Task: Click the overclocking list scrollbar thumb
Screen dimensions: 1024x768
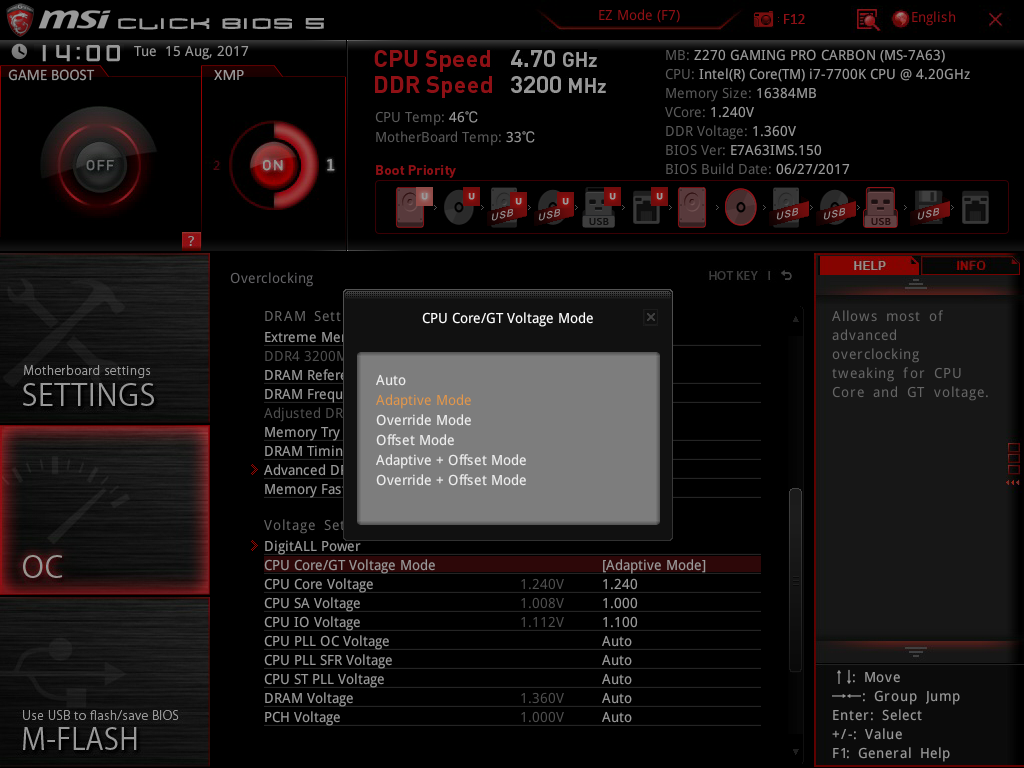Action: click(795, 580)
